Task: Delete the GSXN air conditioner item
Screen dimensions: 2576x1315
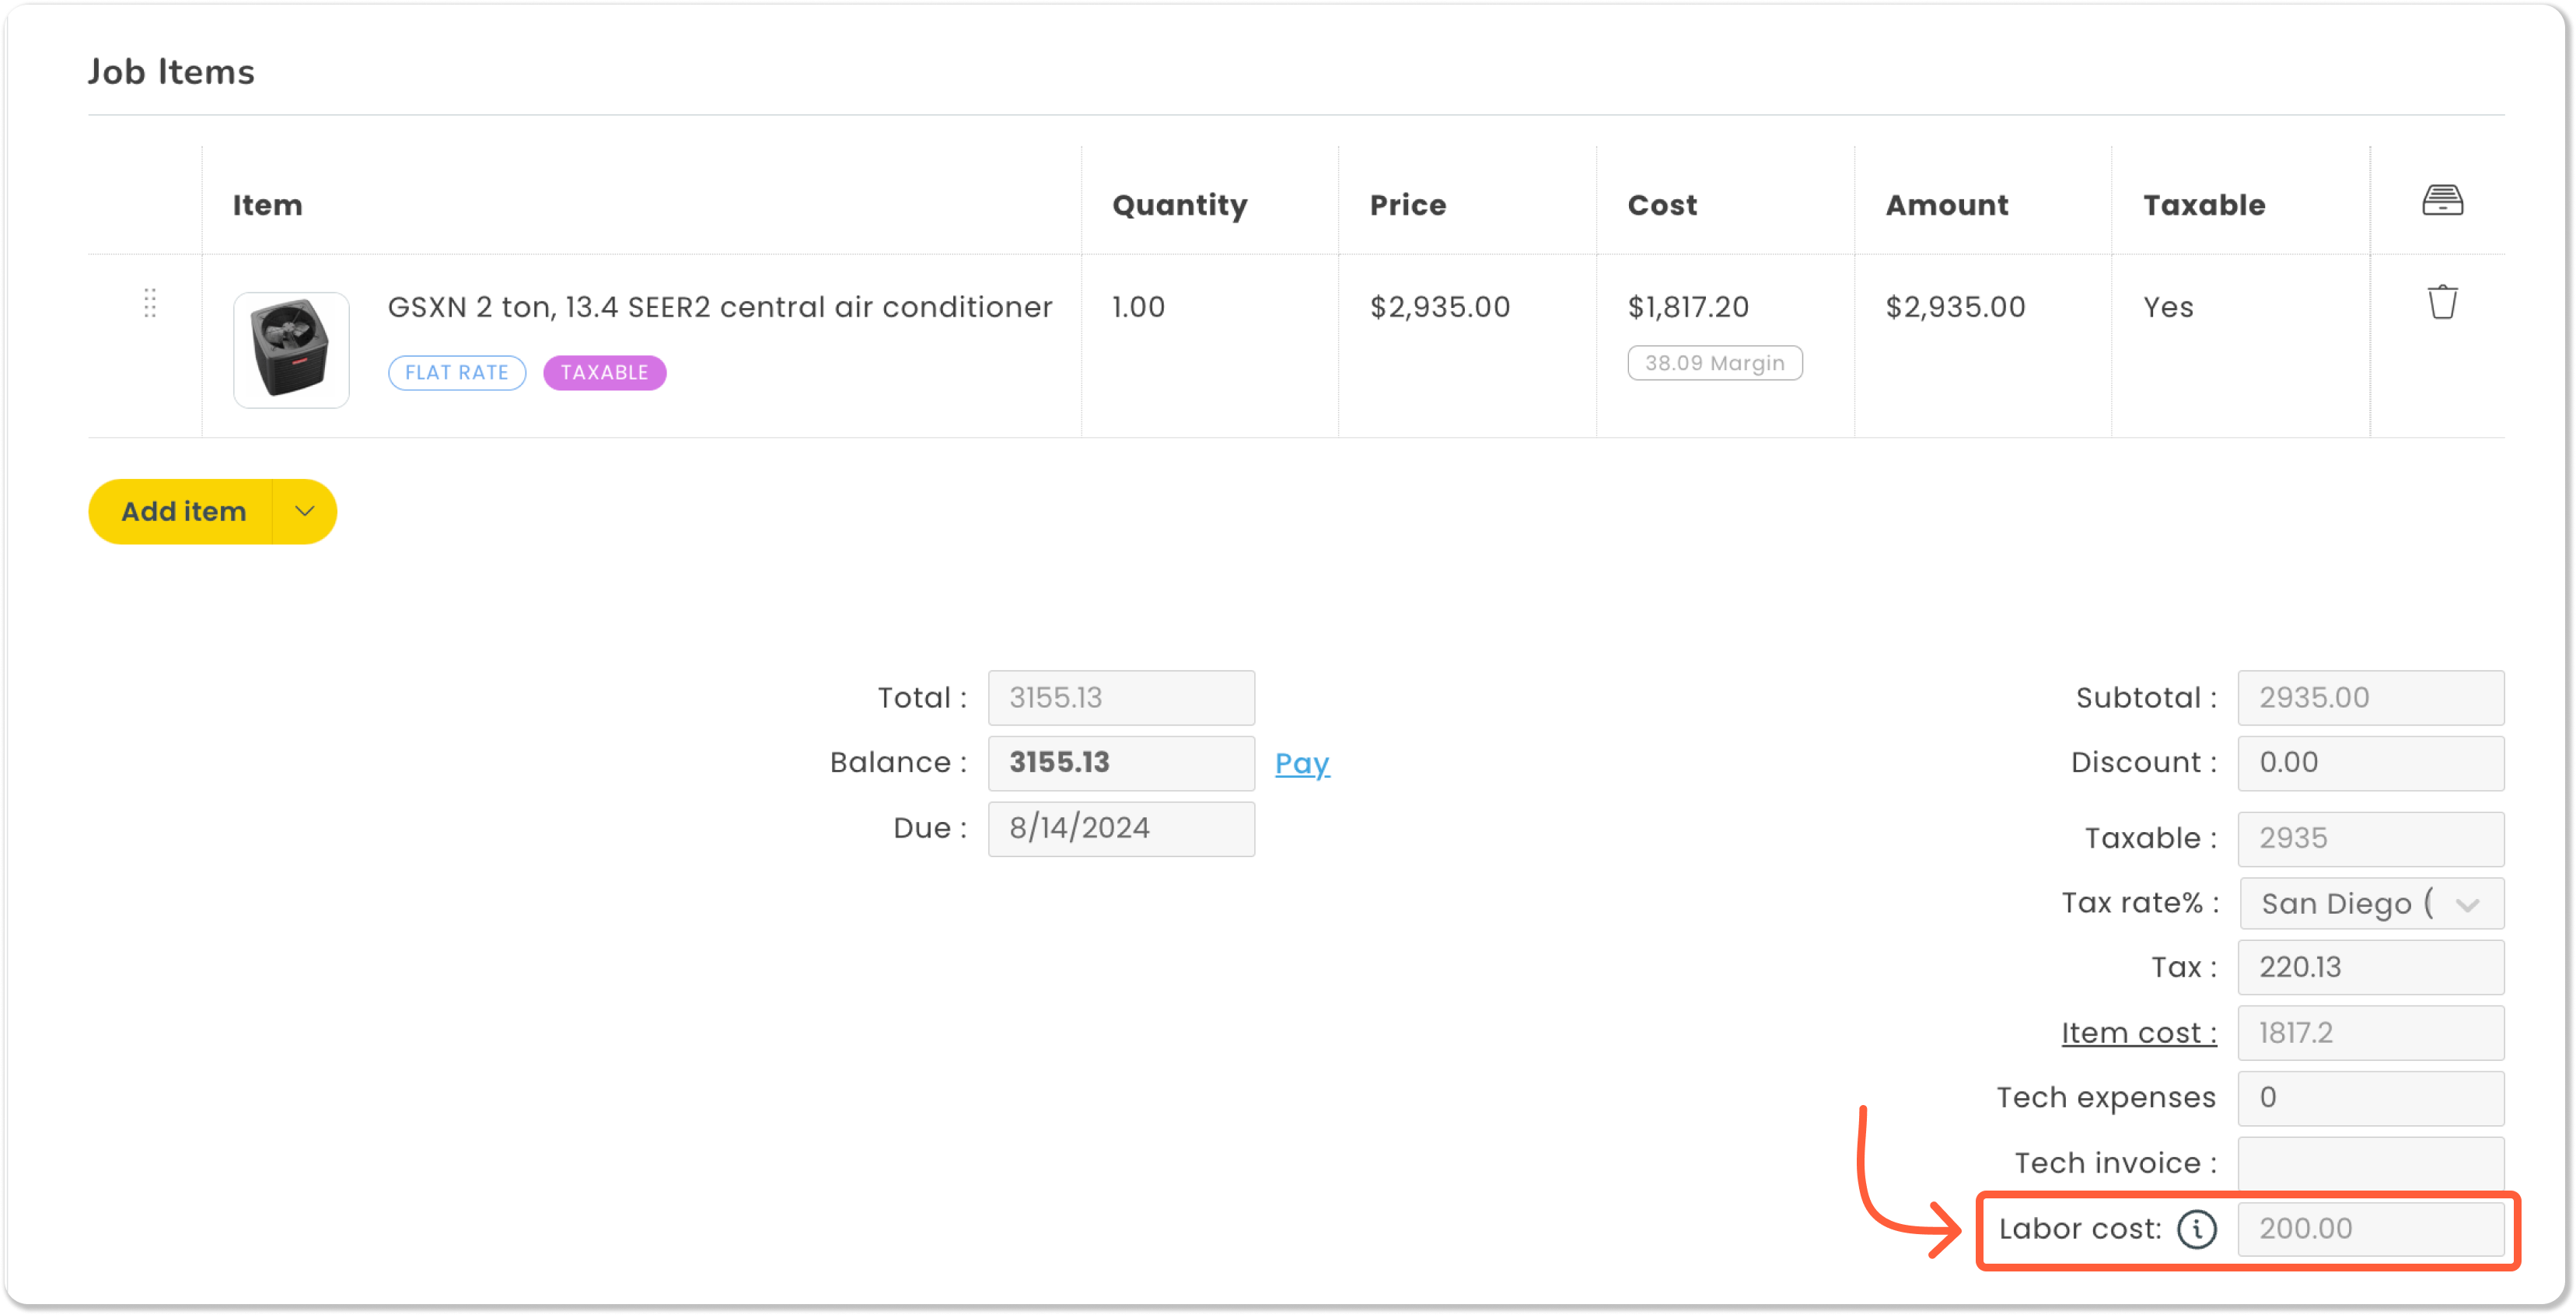Action: (2441, 302)
